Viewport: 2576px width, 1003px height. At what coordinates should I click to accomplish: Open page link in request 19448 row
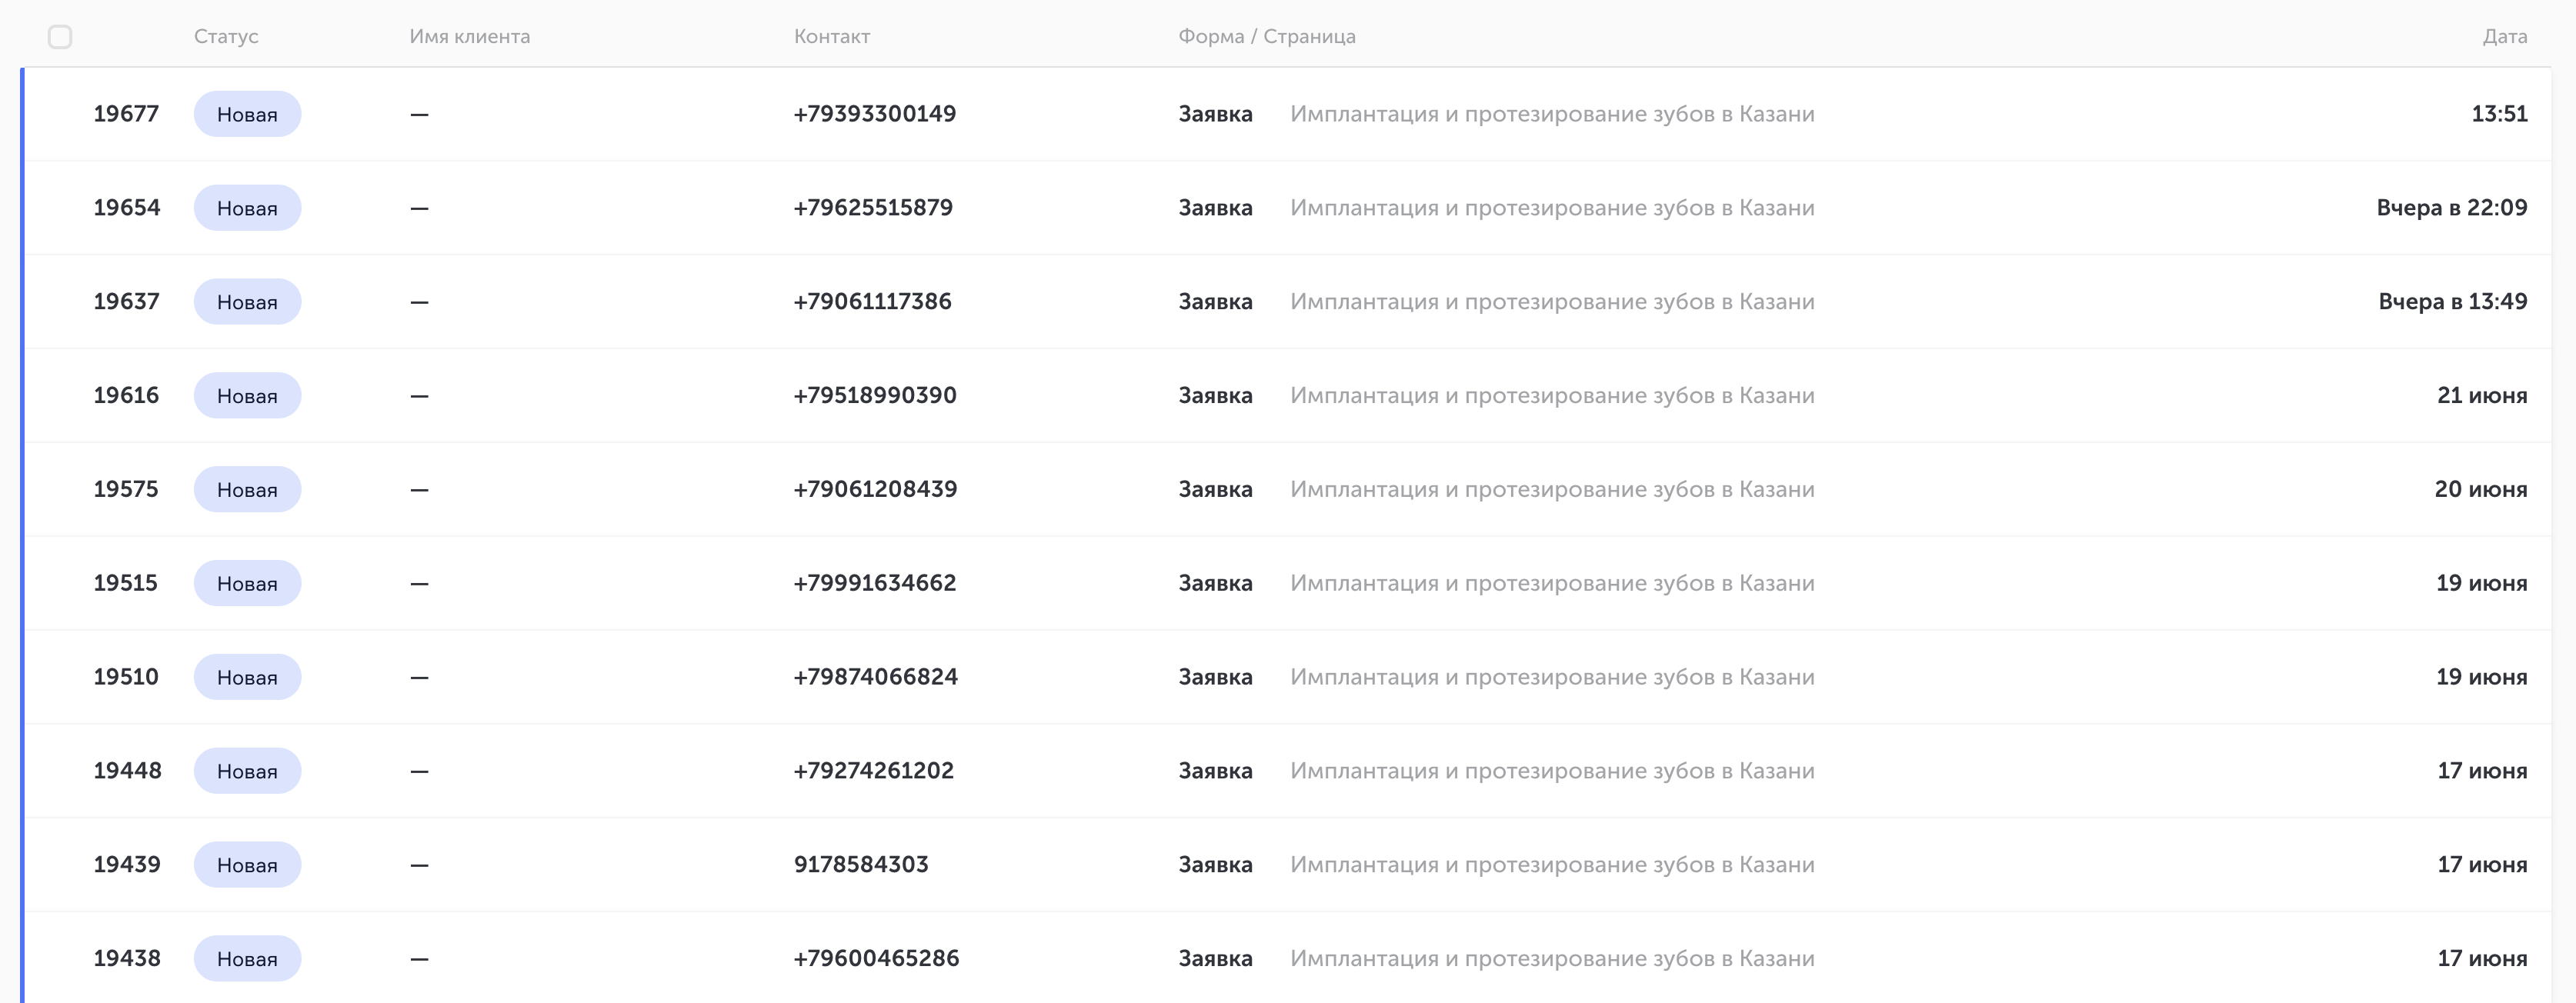coord(1551,771)
